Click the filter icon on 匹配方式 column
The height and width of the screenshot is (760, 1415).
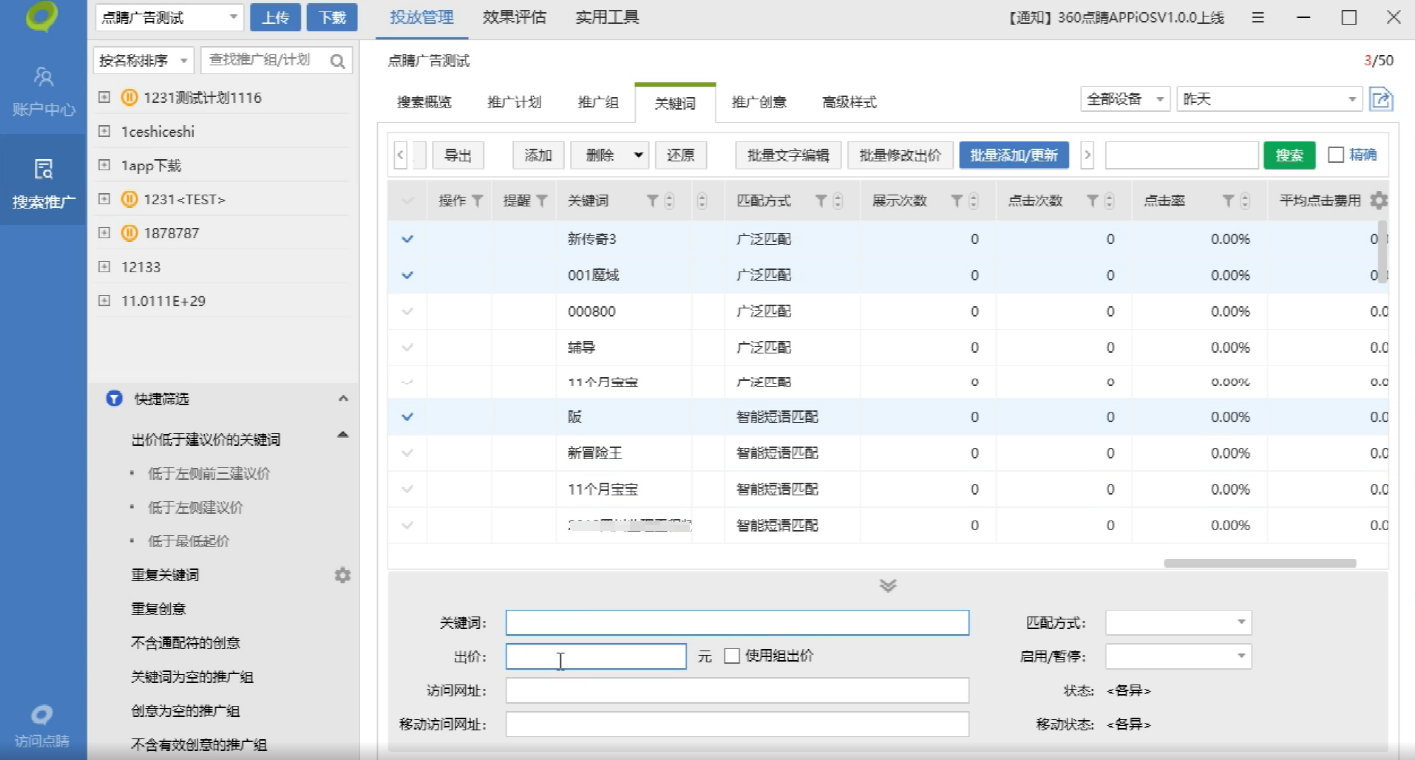tap(821, 201)
